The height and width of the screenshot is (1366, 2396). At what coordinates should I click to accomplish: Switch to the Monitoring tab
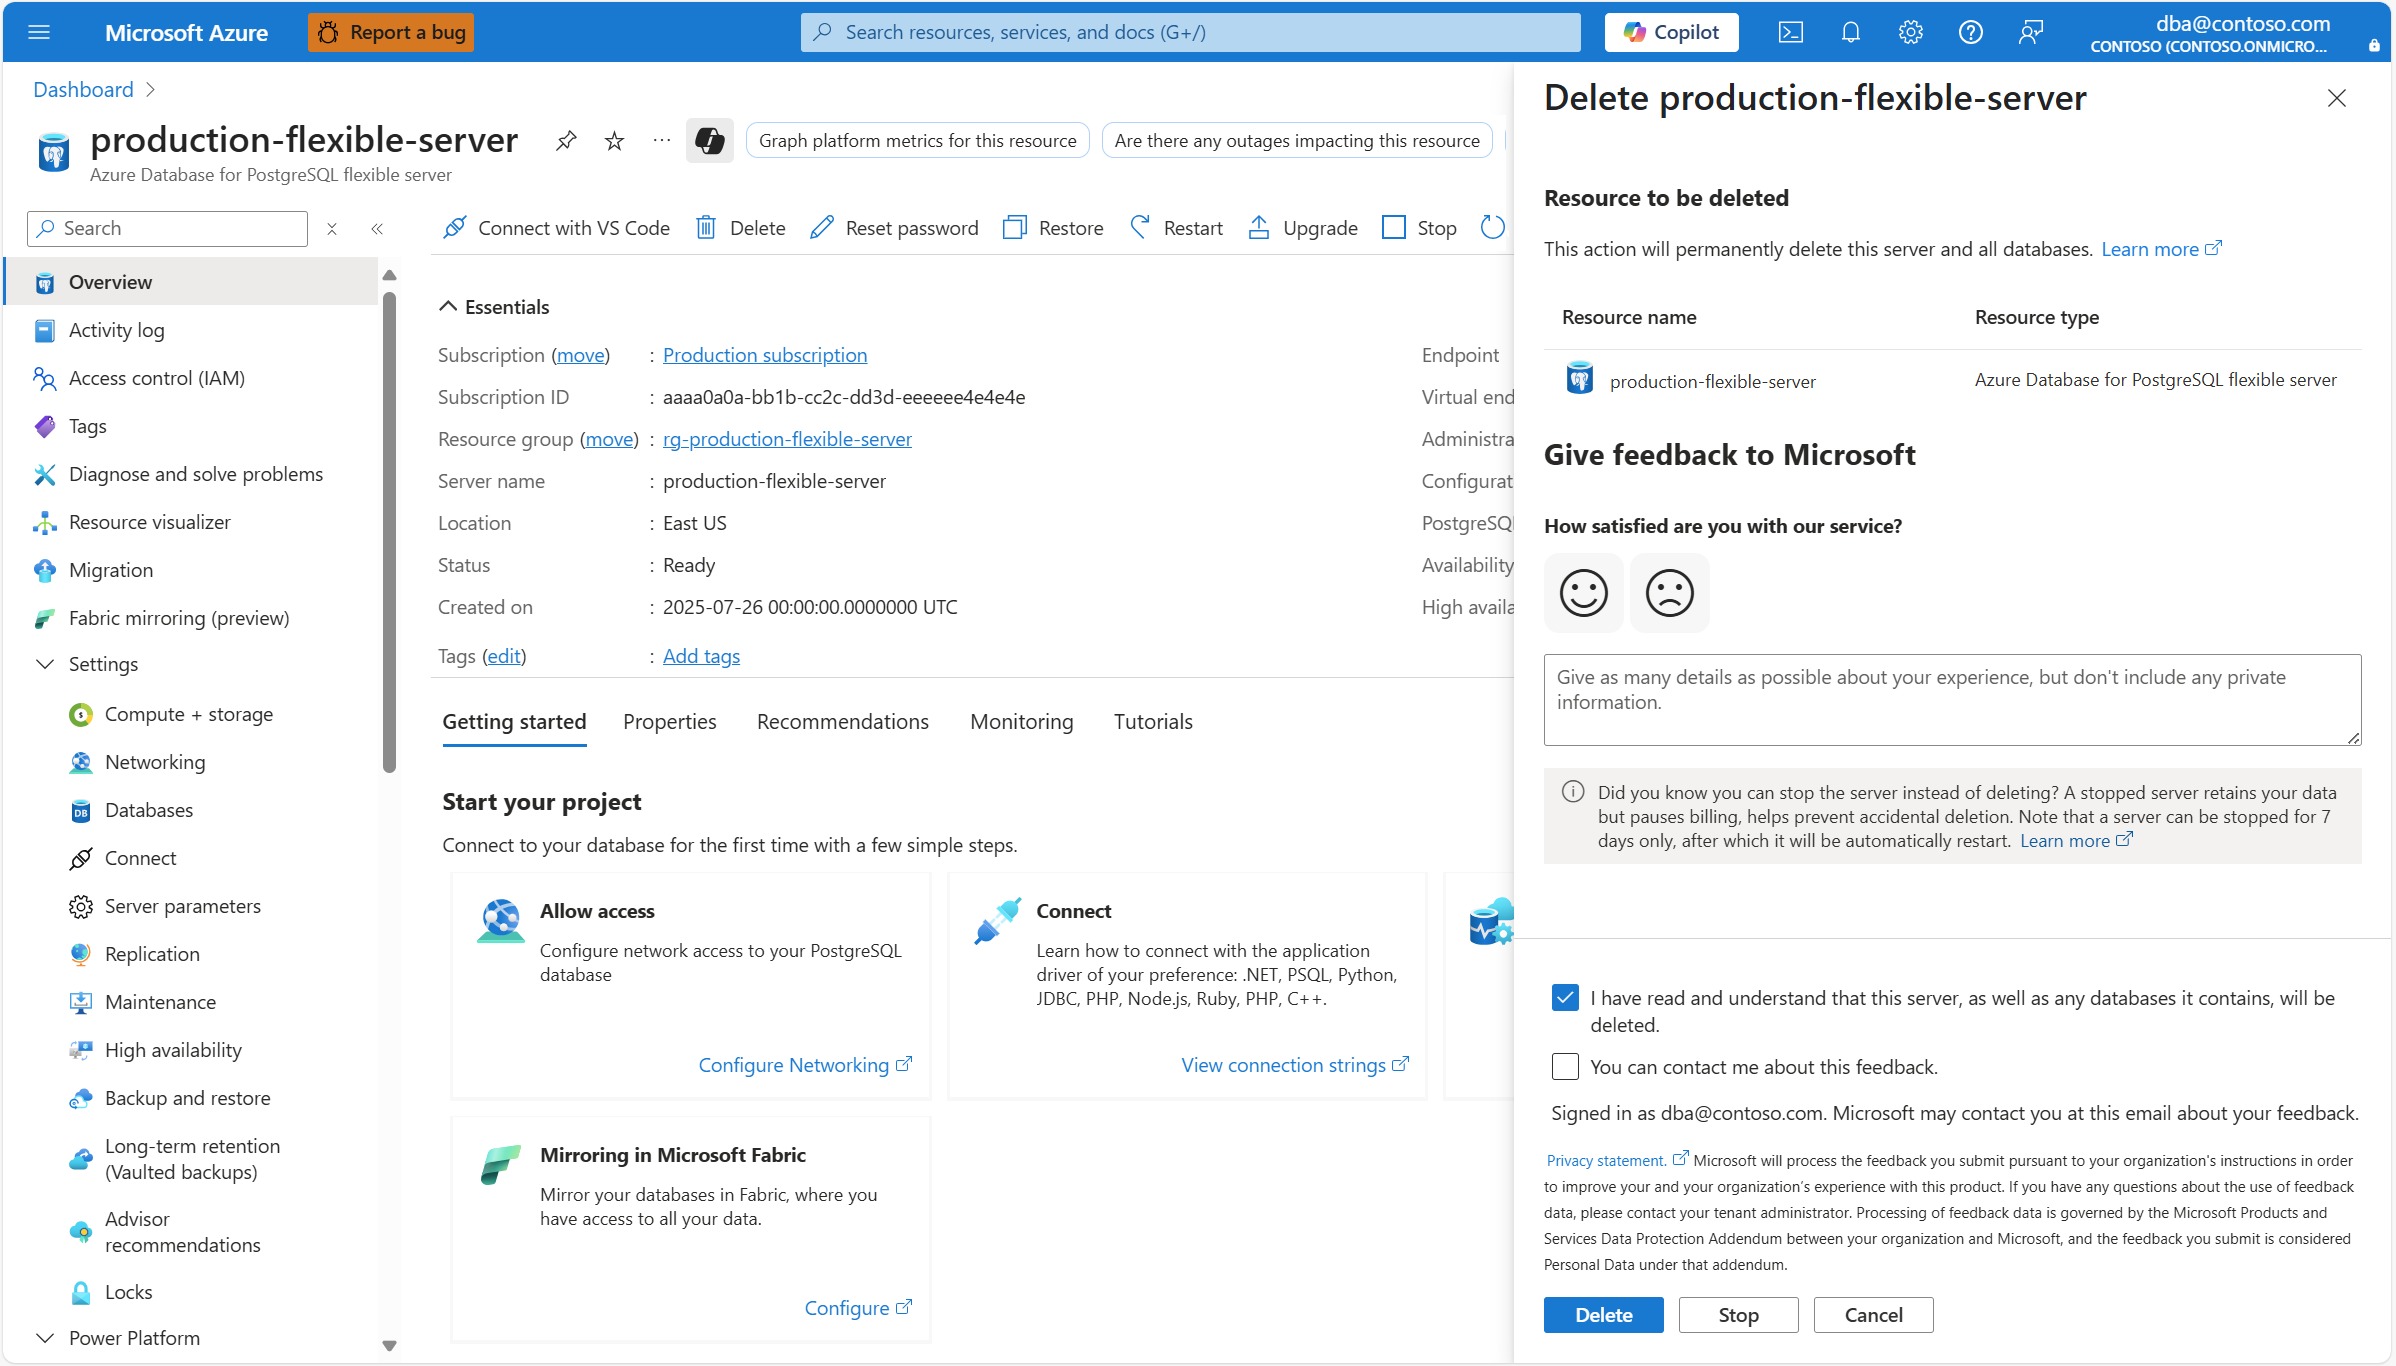pos(1021,722)
